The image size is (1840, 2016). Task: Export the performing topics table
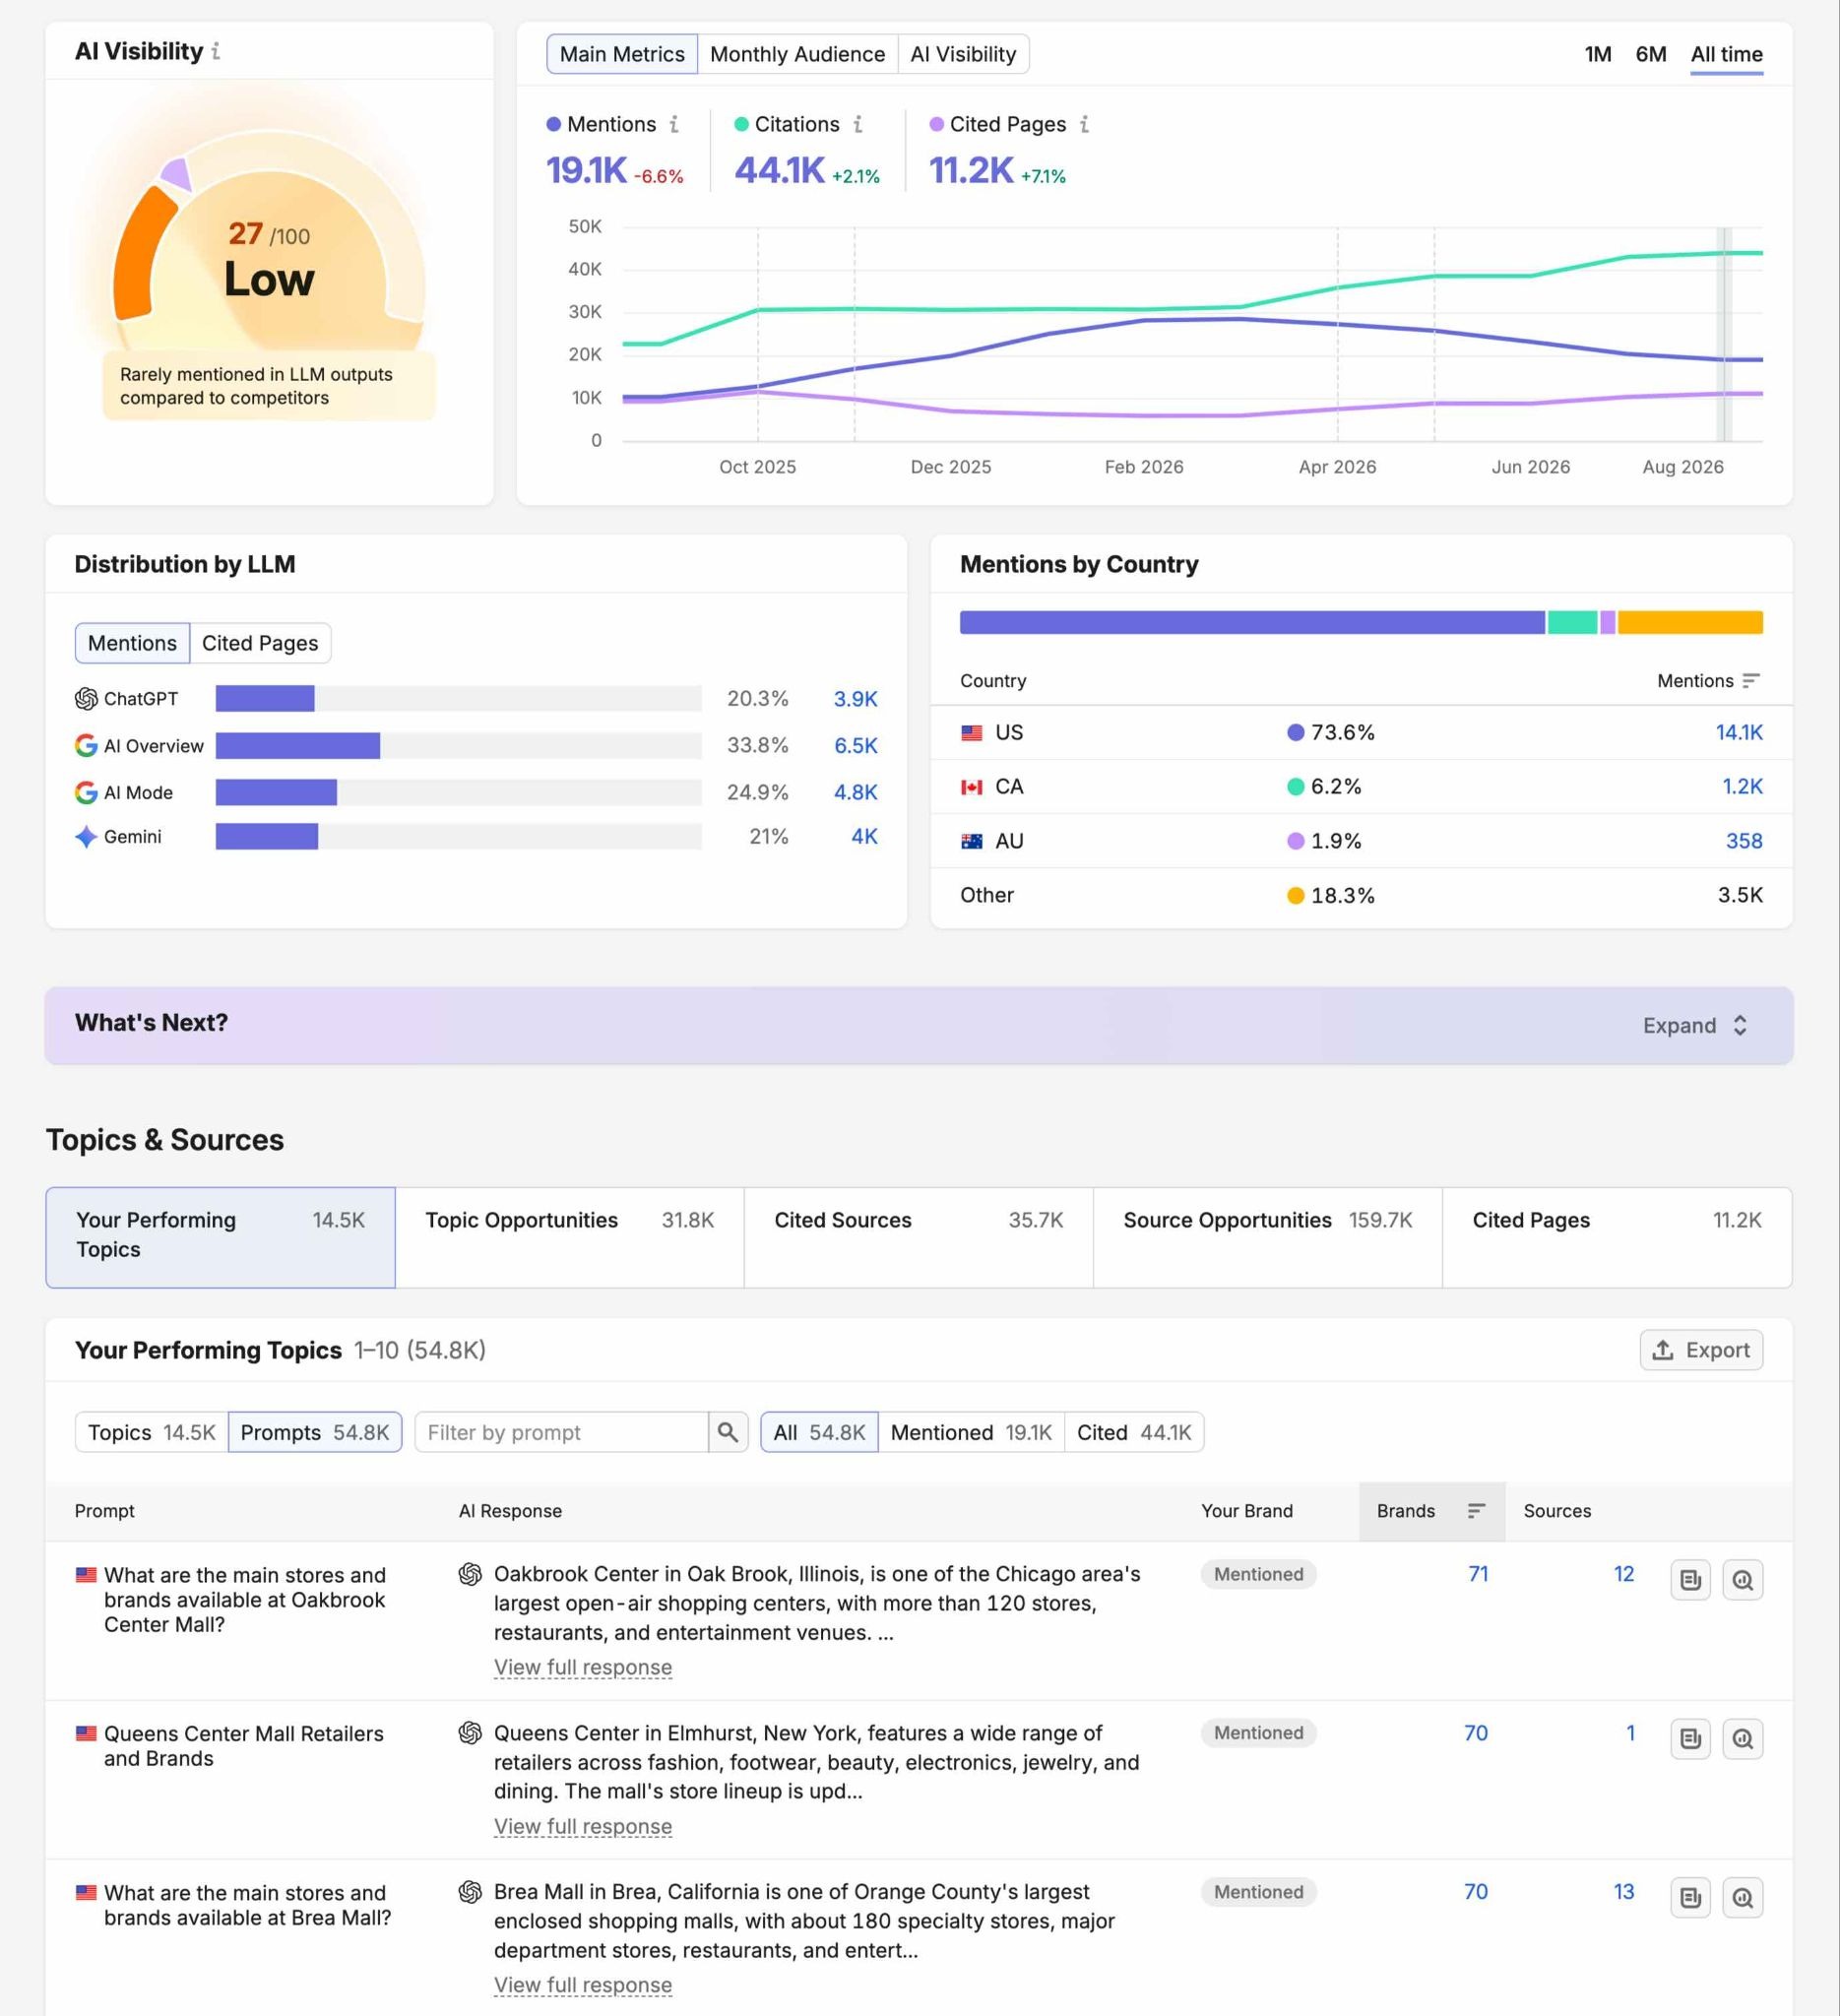(1701, 1350)
